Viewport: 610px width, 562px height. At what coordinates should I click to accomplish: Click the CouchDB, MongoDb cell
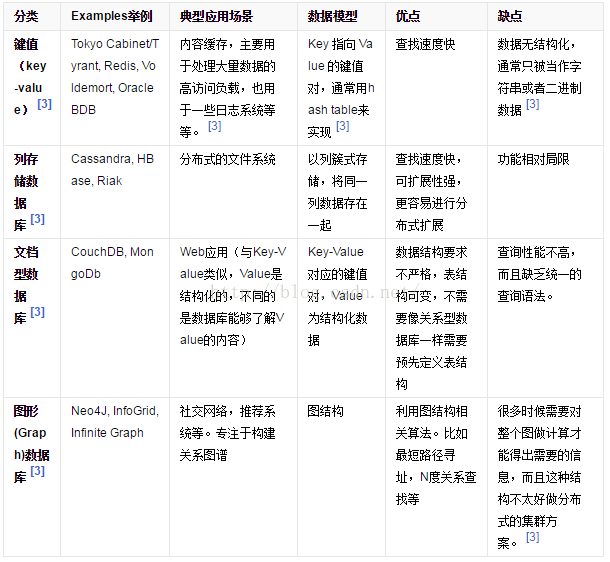point(115,318)
